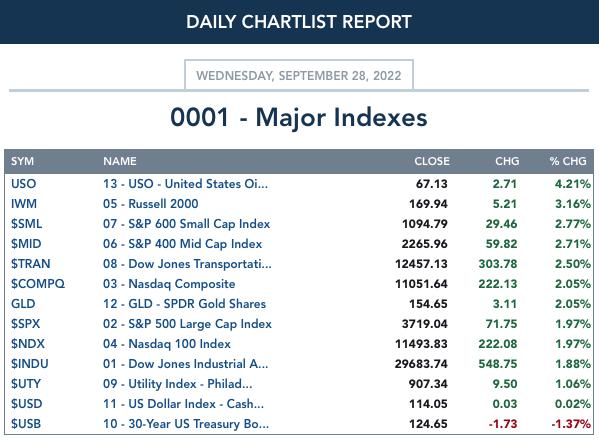The image size is (599, 441).
Task: Open the Russell 2000 chart name
Action: 151,204
